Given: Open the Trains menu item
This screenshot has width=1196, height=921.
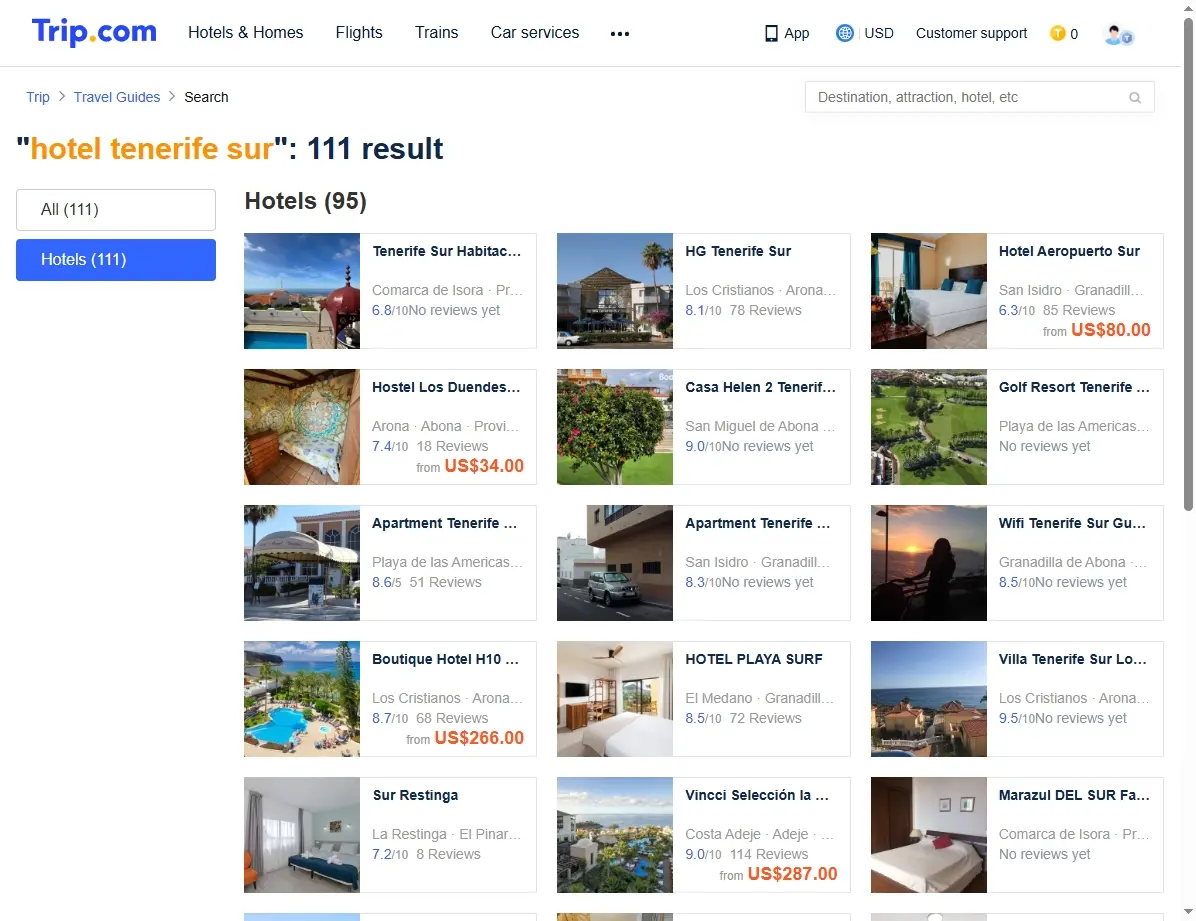Looking at the screenshot, I should tap(436, 33).
